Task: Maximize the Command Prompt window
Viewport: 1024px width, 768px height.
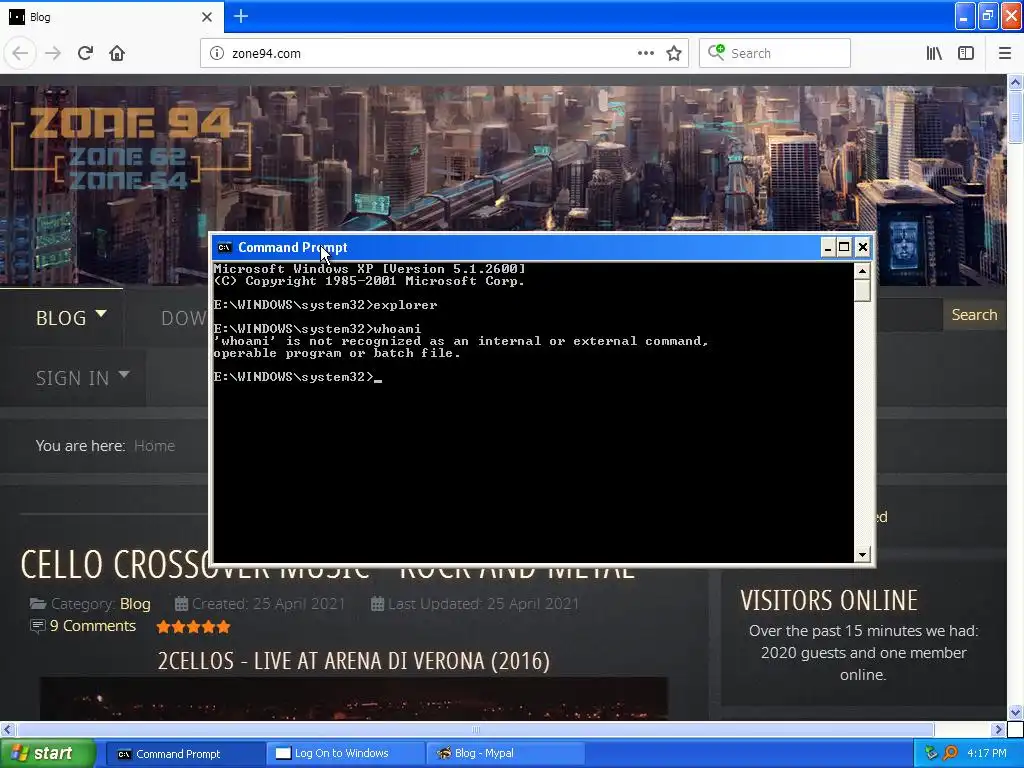Action: coord(844,247)
